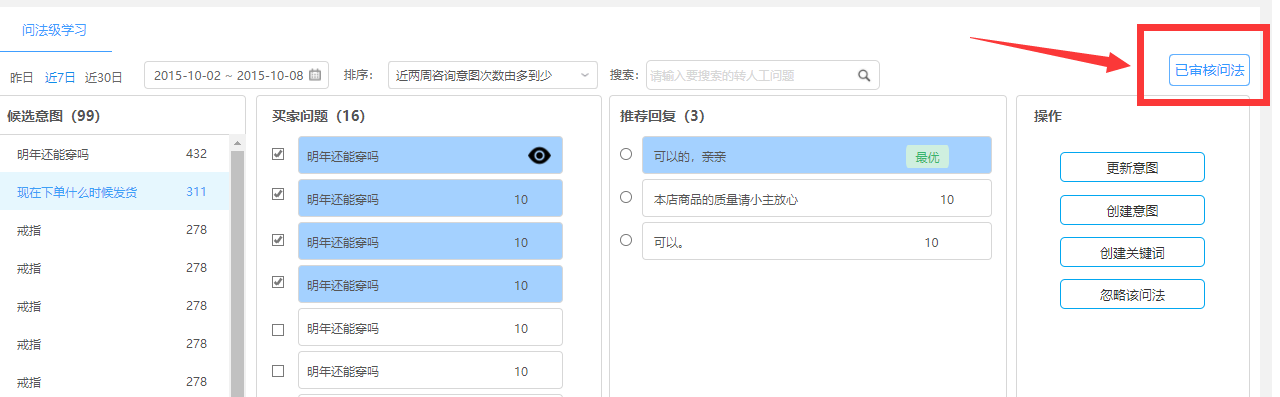The height and width of the screenshot is (397, 1280).
Task: Select radio for 本店商品的质量请小主放心
Action: point(626,197)
